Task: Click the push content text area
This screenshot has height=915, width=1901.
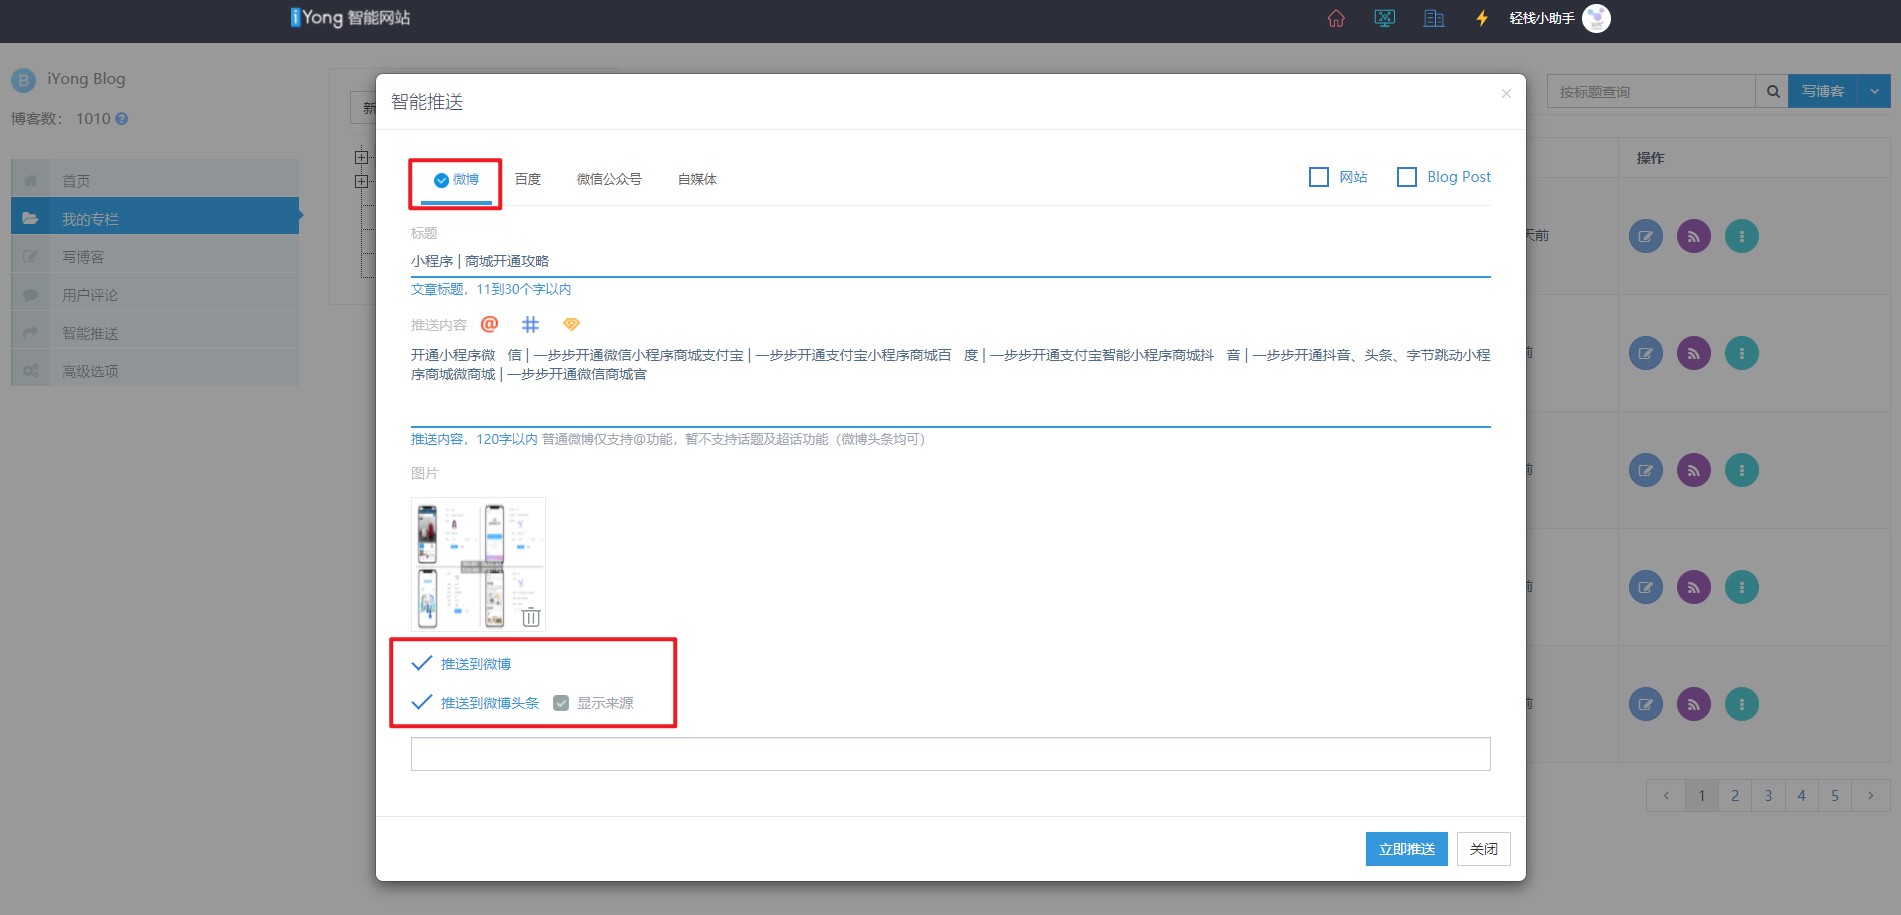Action: point(950,384)
